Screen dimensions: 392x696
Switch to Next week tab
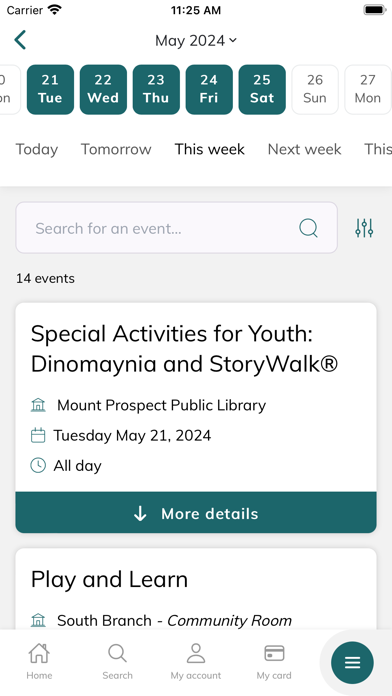pos(305,149)
